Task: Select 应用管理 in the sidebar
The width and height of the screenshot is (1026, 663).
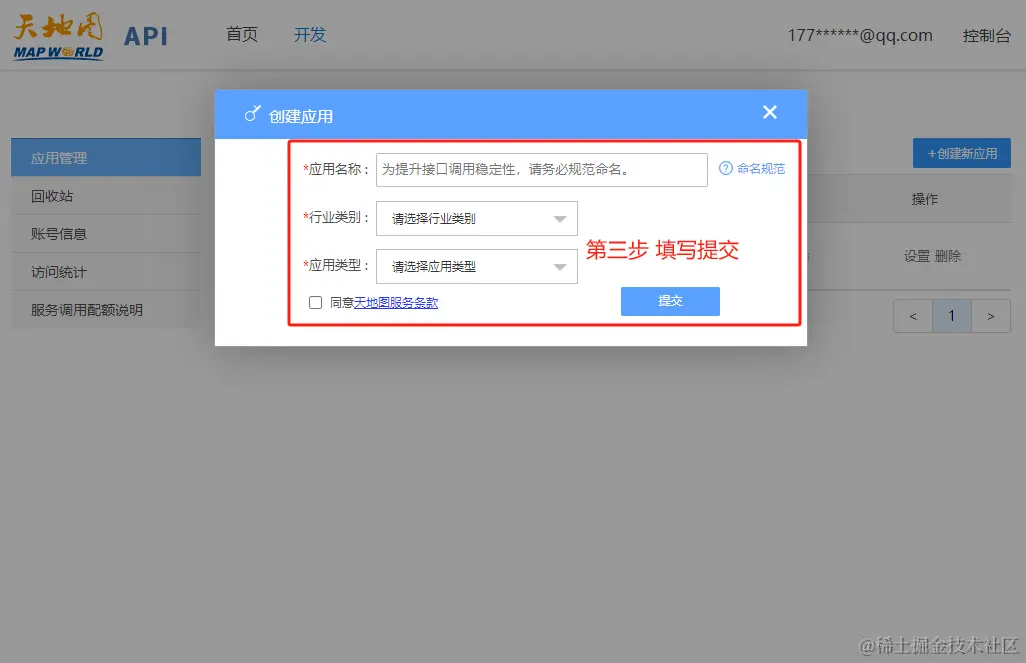Action: point(106,158)
